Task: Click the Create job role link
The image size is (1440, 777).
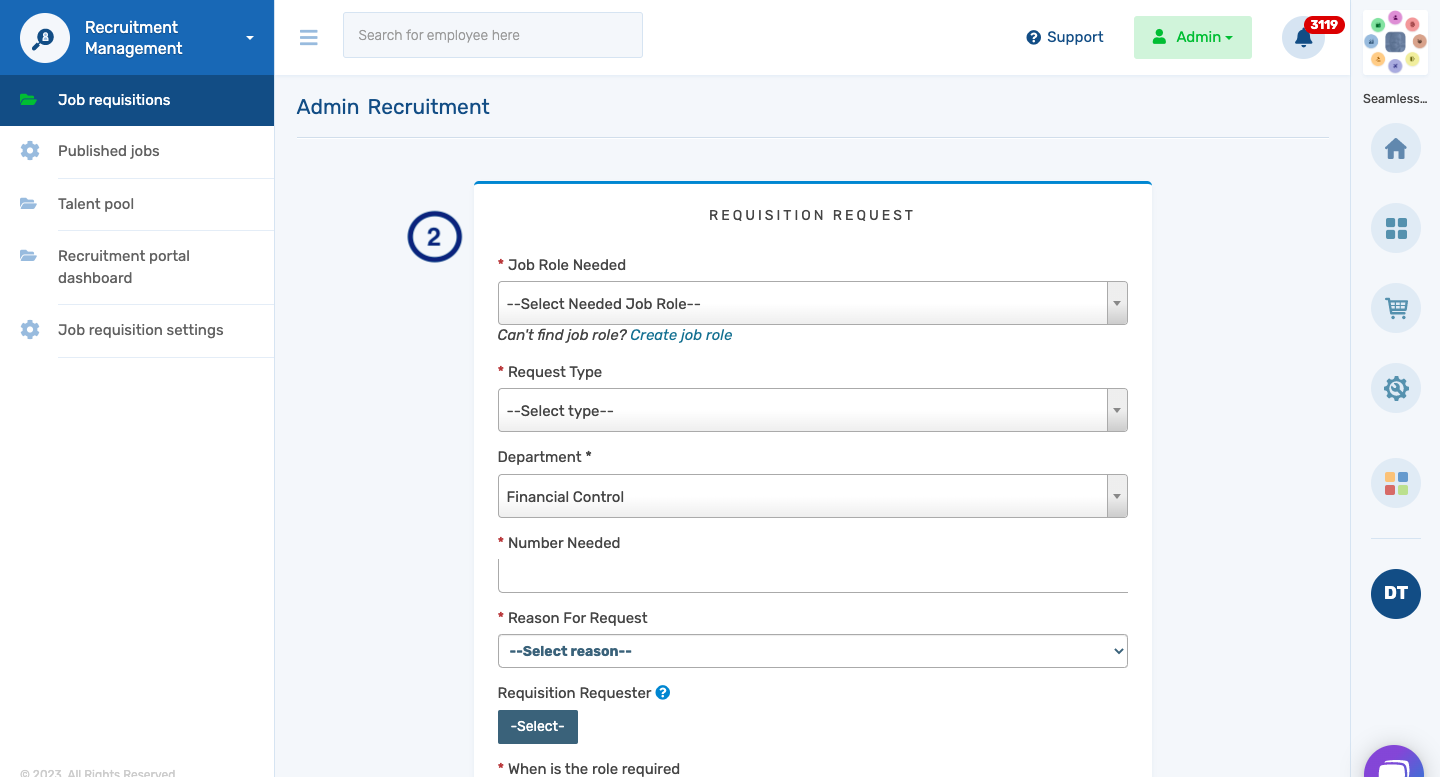Action: (681, 335)
